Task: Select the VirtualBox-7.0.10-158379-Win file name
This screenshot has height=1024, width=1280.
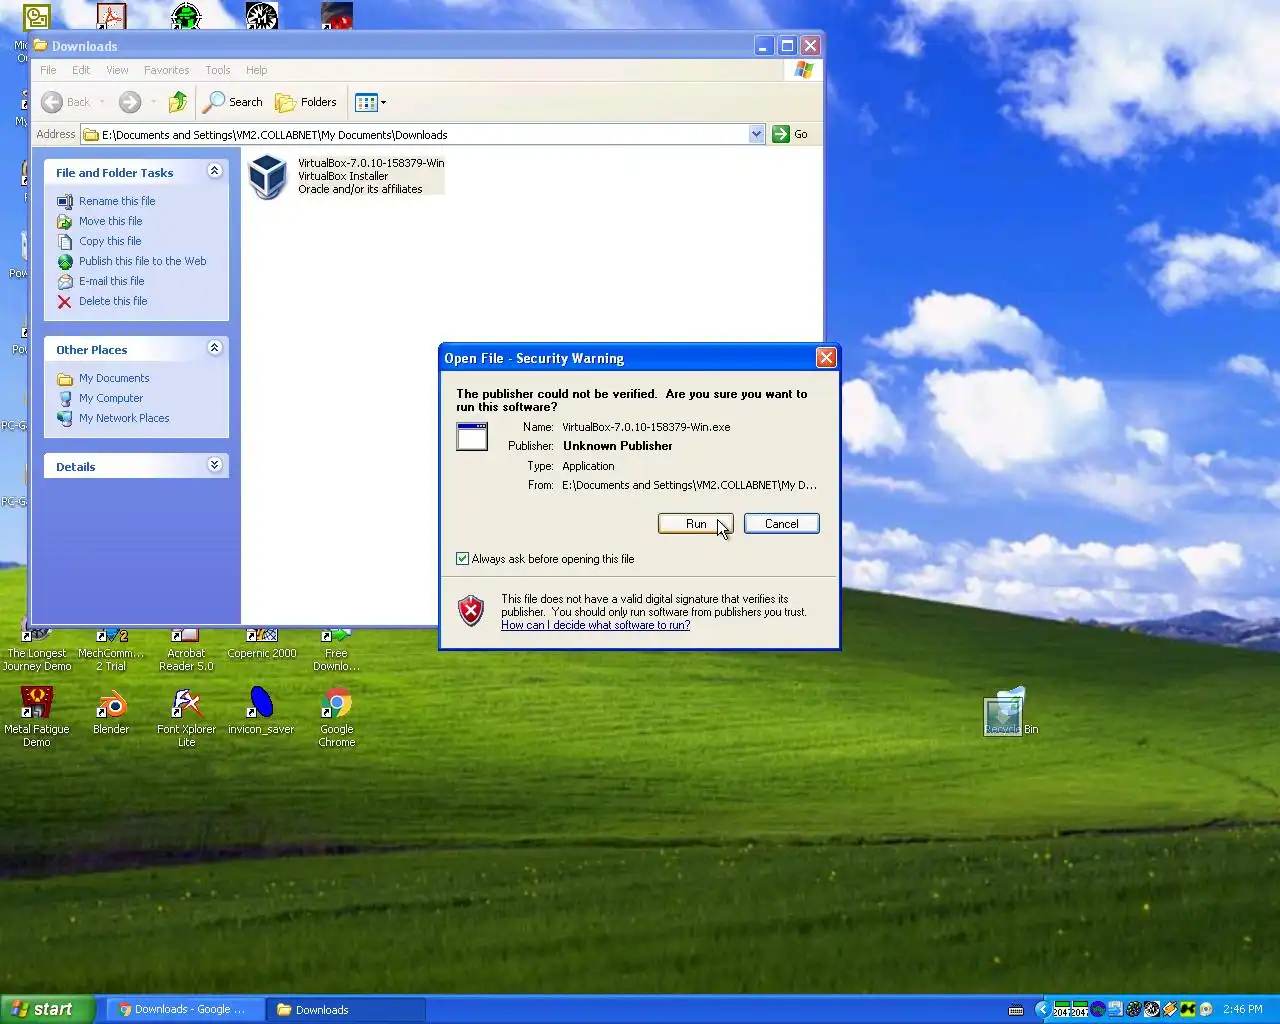Action: [x=371, y=163]
